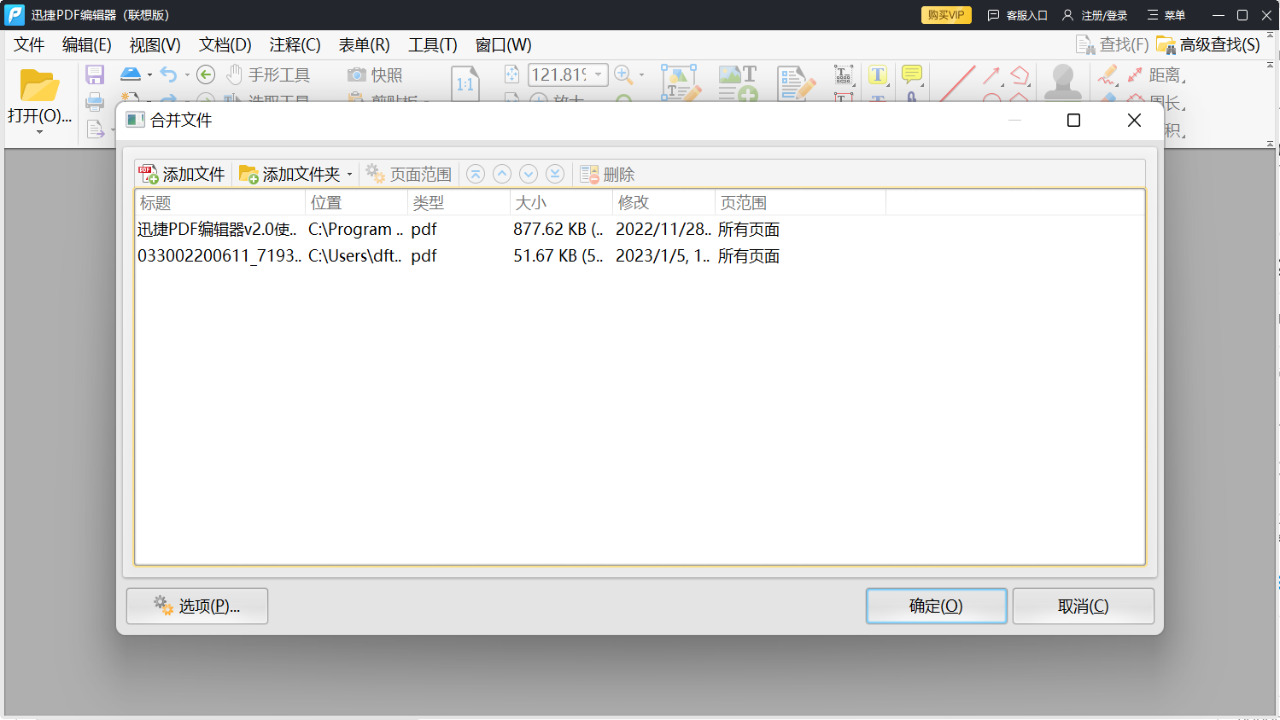1280x720 pixels.
Task: Click the move-to-bottom arrow icon
Action: 554,173
